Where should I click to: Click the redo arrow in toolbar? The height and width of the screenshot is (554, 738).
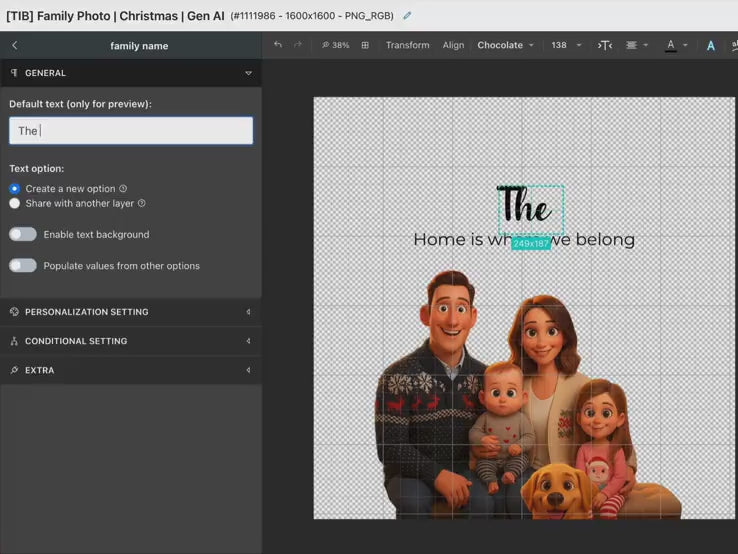[297, 45]
